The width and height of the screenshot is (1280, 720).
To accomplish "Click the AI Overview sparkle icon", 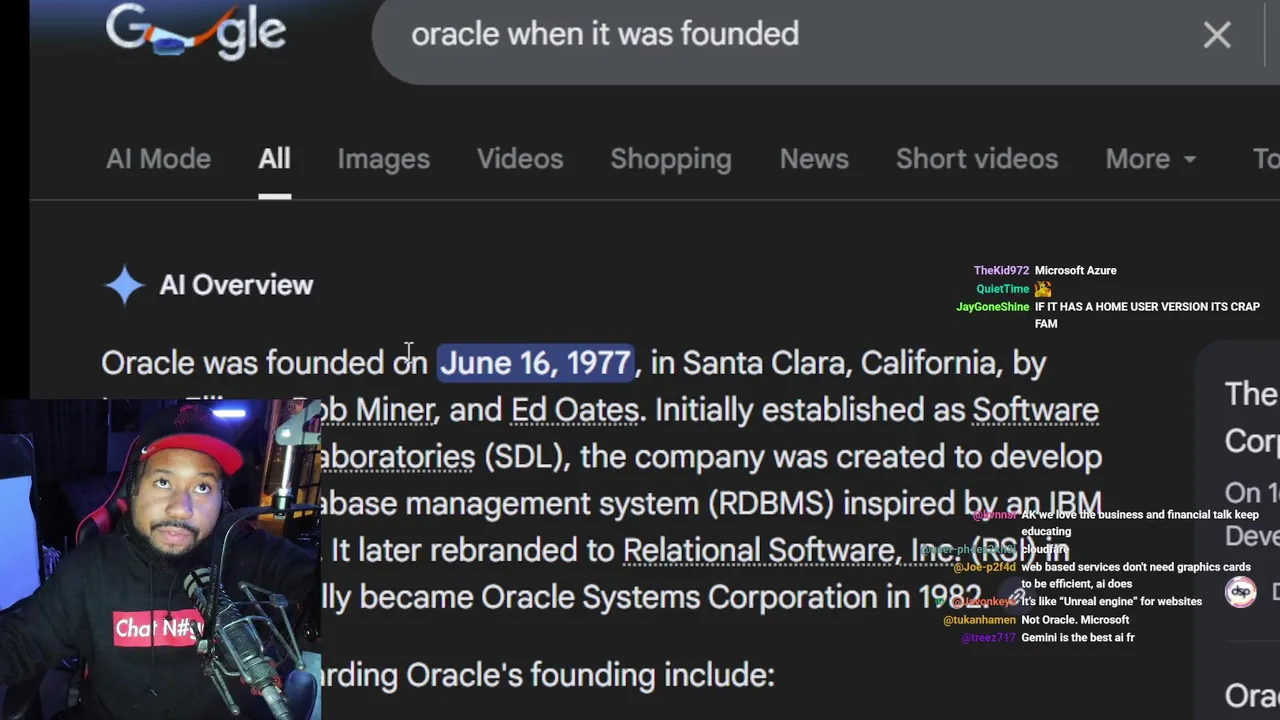I will coord(125,285).
